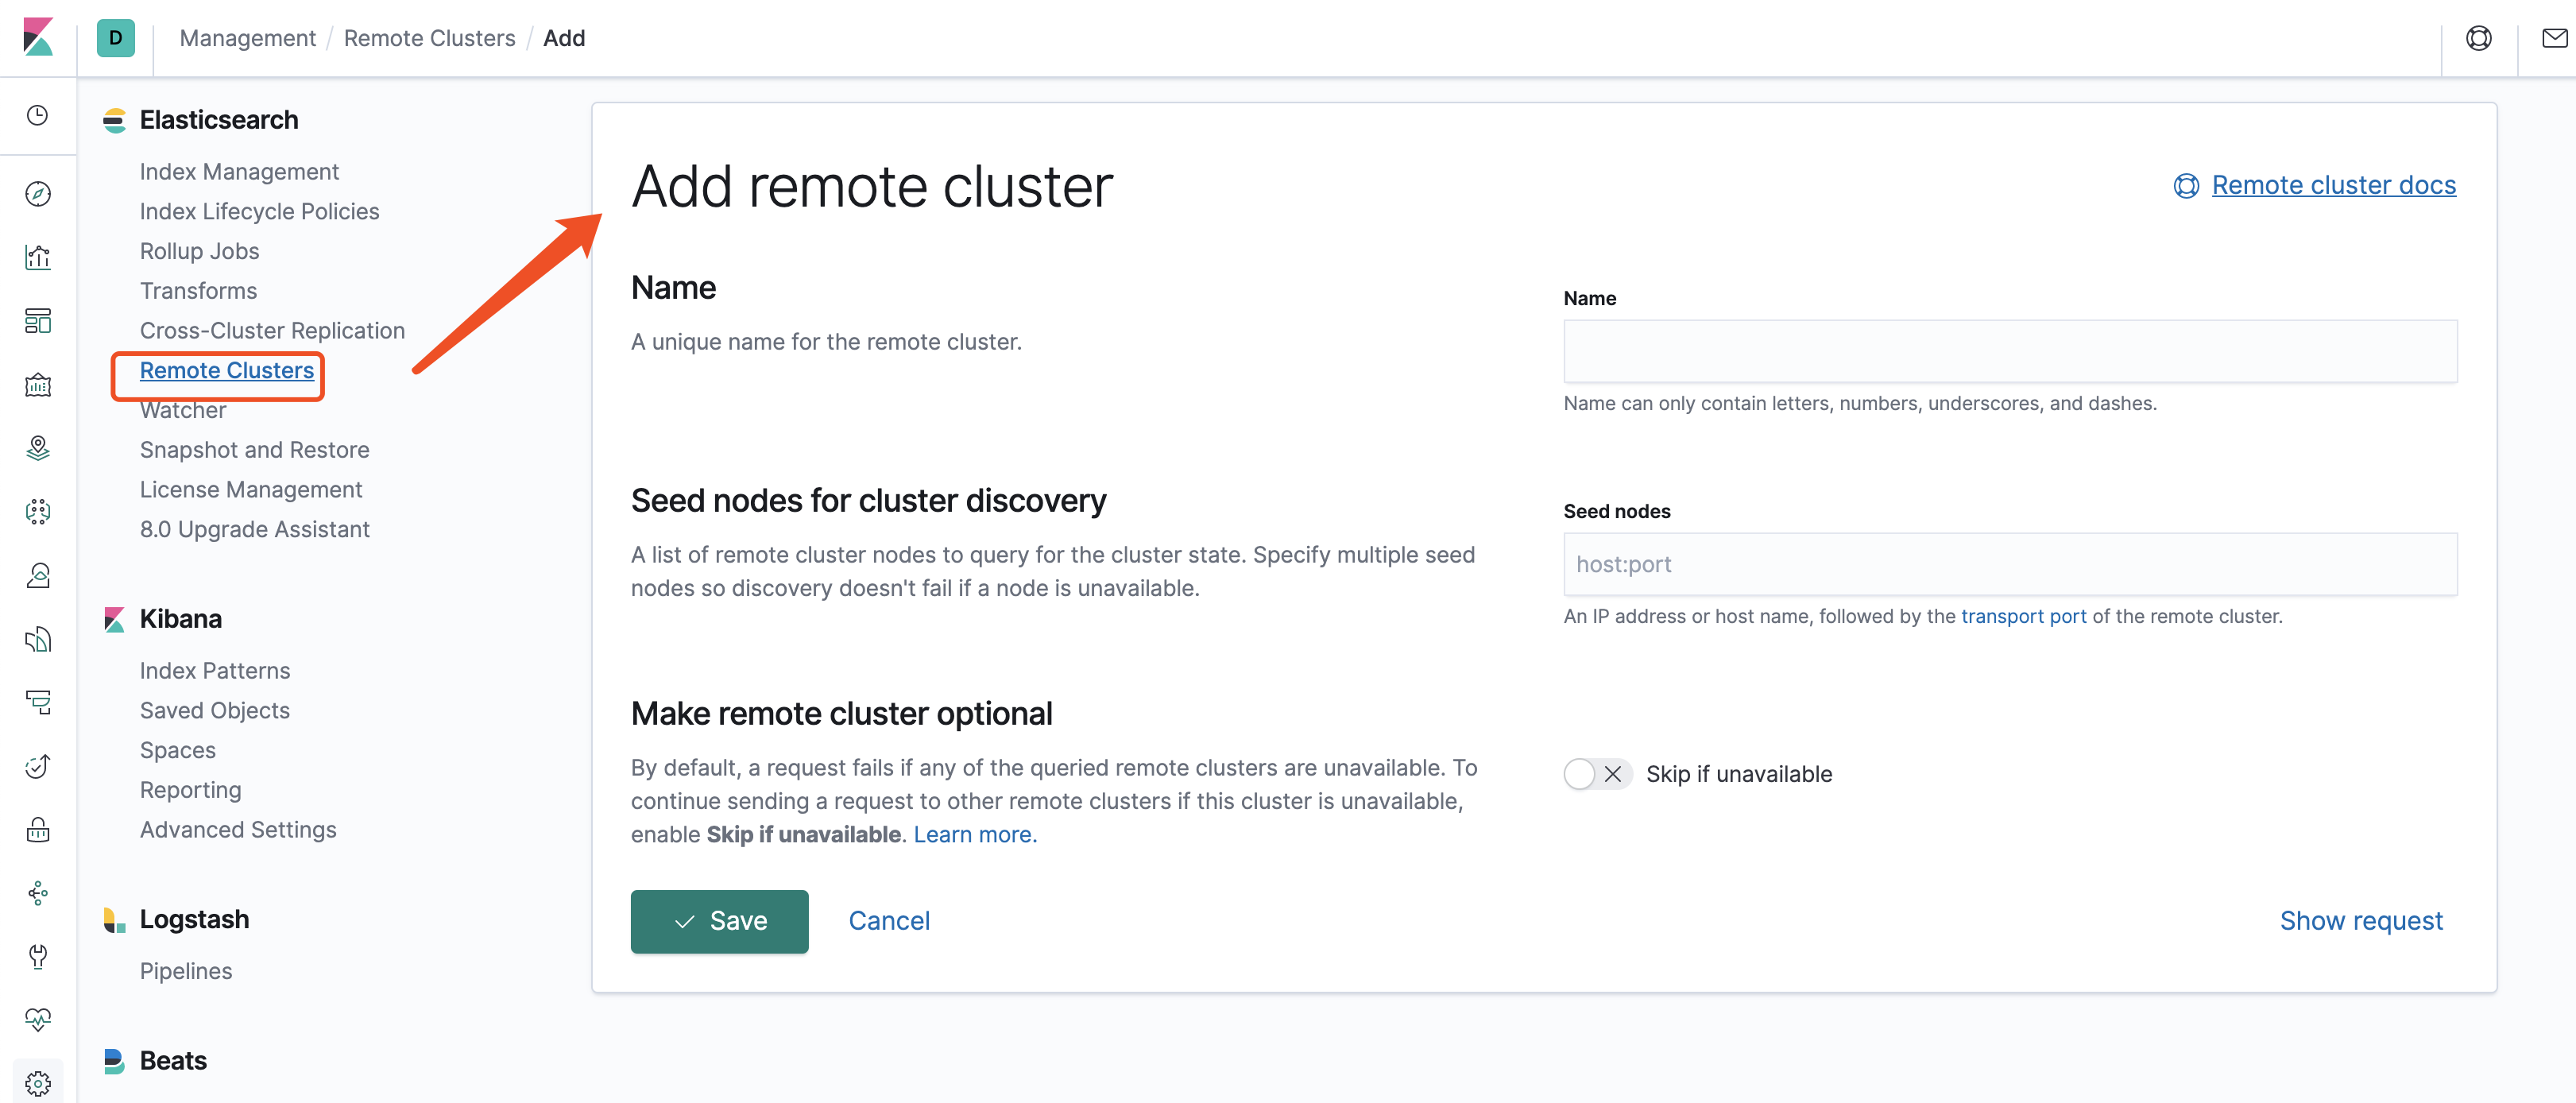Open Cross-Cluster Replication
2576x1103 pixels.
pos(272,331)
